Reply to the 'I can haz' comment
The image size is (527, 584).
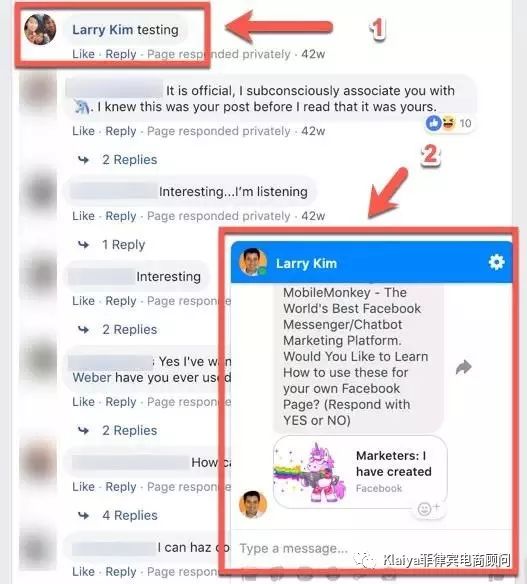tap(121, 572)
